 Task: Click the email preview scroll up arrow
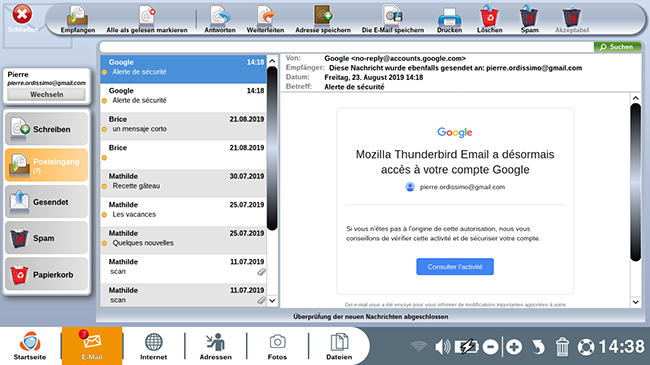click(x=635, y=98)
